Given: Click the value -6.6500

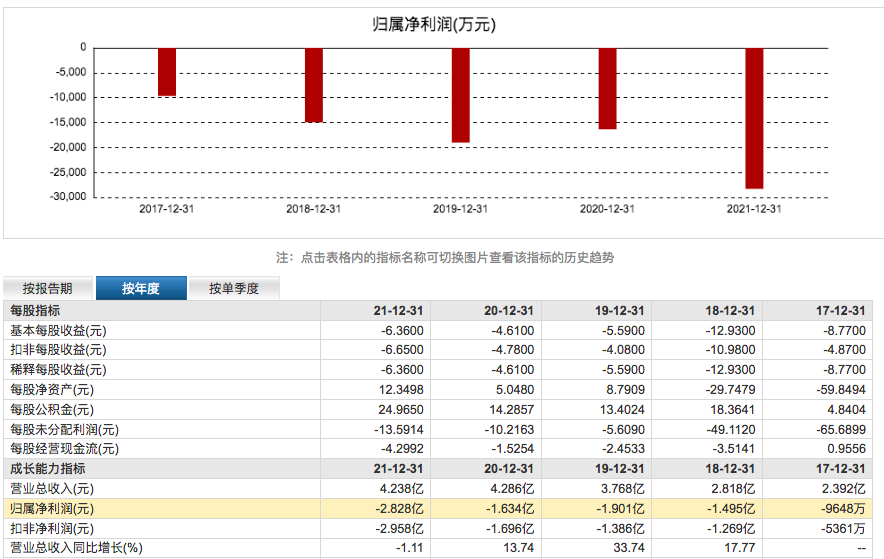Looking at the screenshot, I should (401, 349).
